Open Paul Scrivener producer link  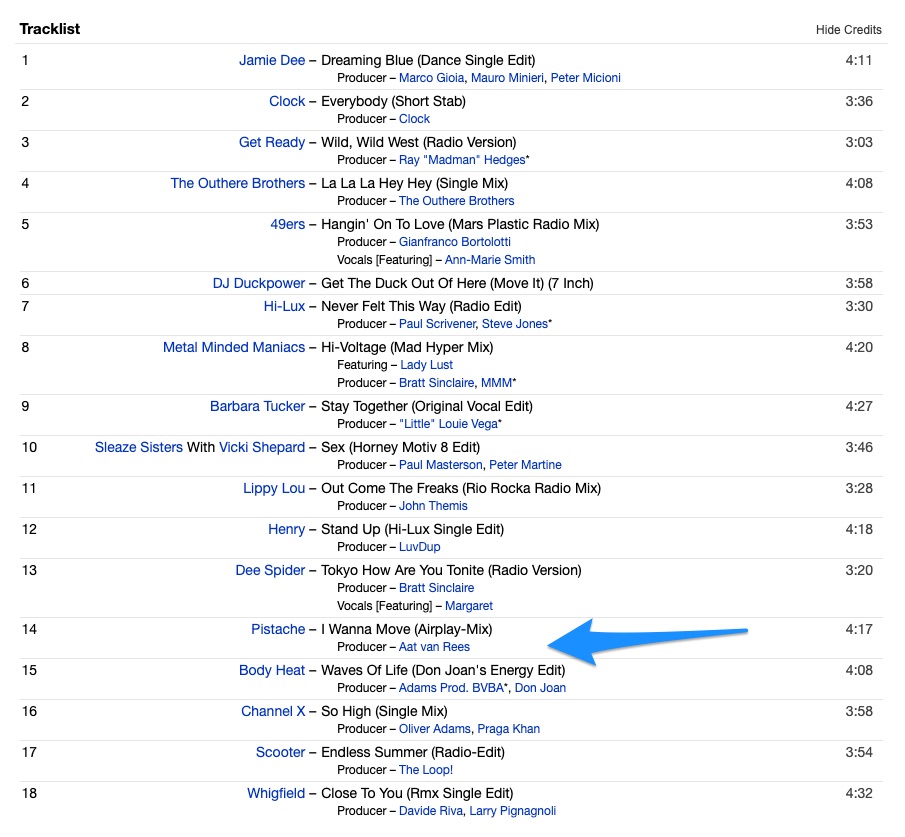click(x=437, y=324)
